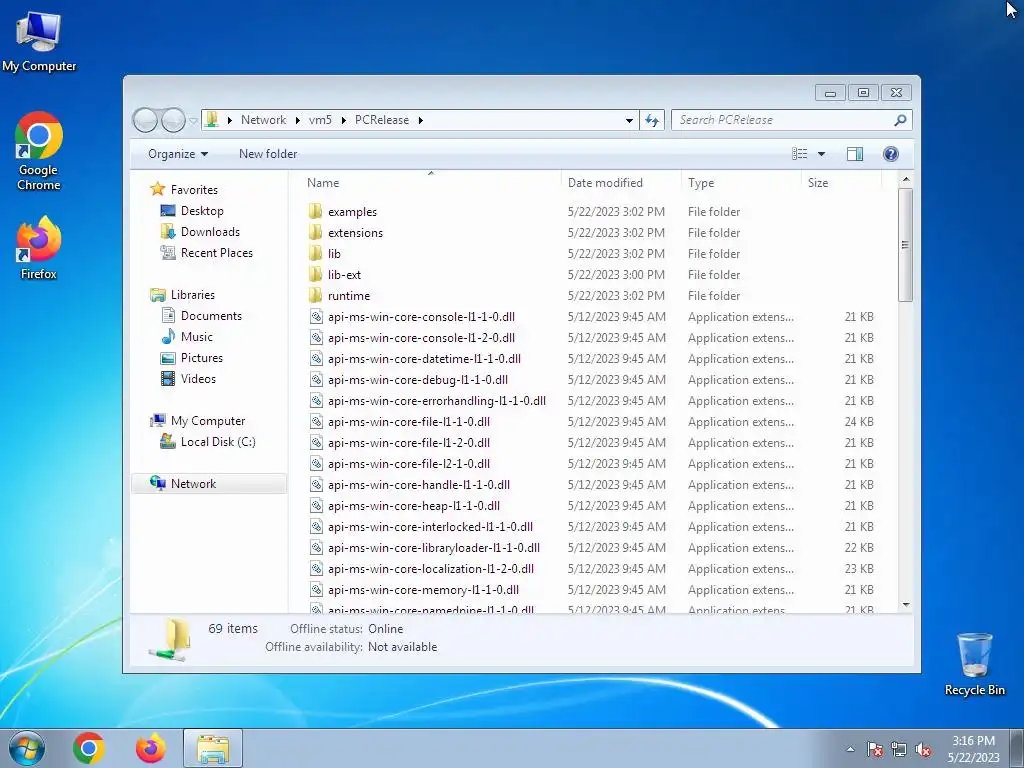This screenshot has width=1024, height=768.
Task: Select the lib-ext folder
Action: click(344, 275)
